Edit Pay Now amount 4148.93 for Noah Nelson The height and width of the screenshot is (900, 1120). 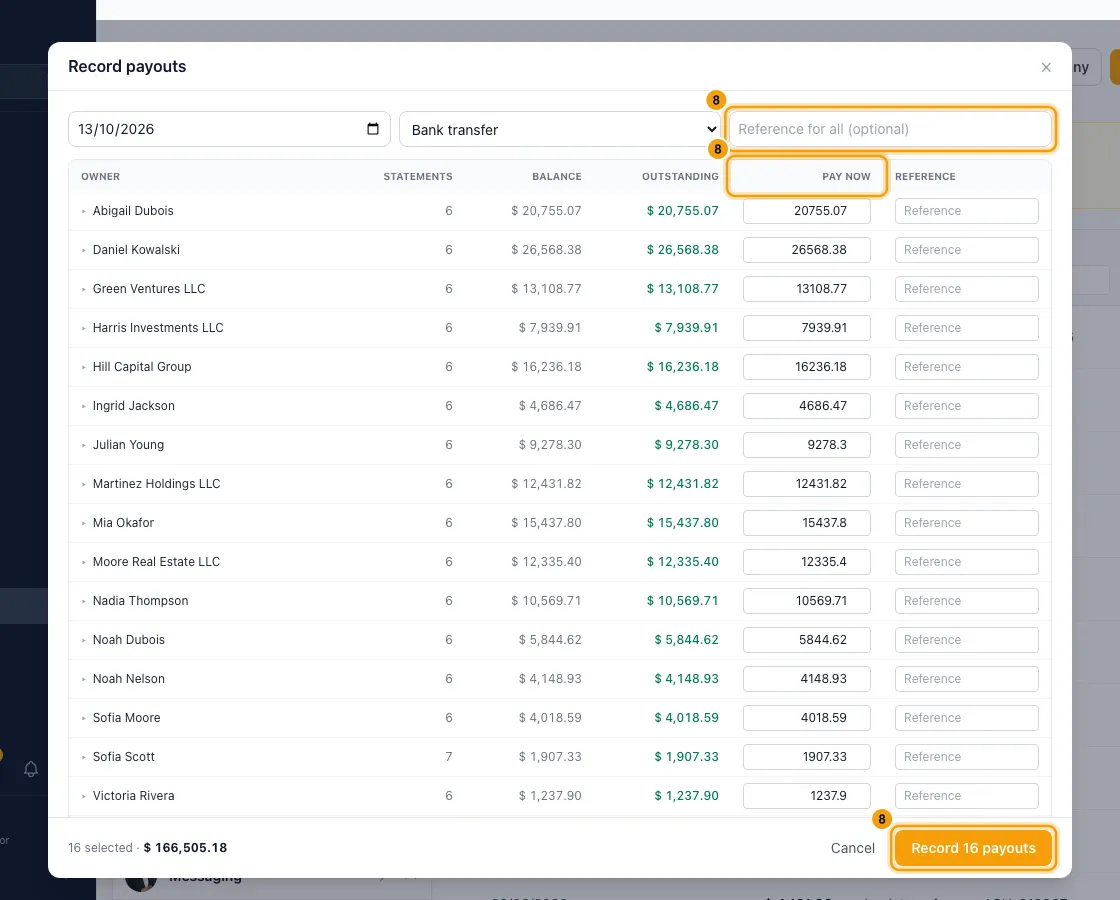pos(806,679)
